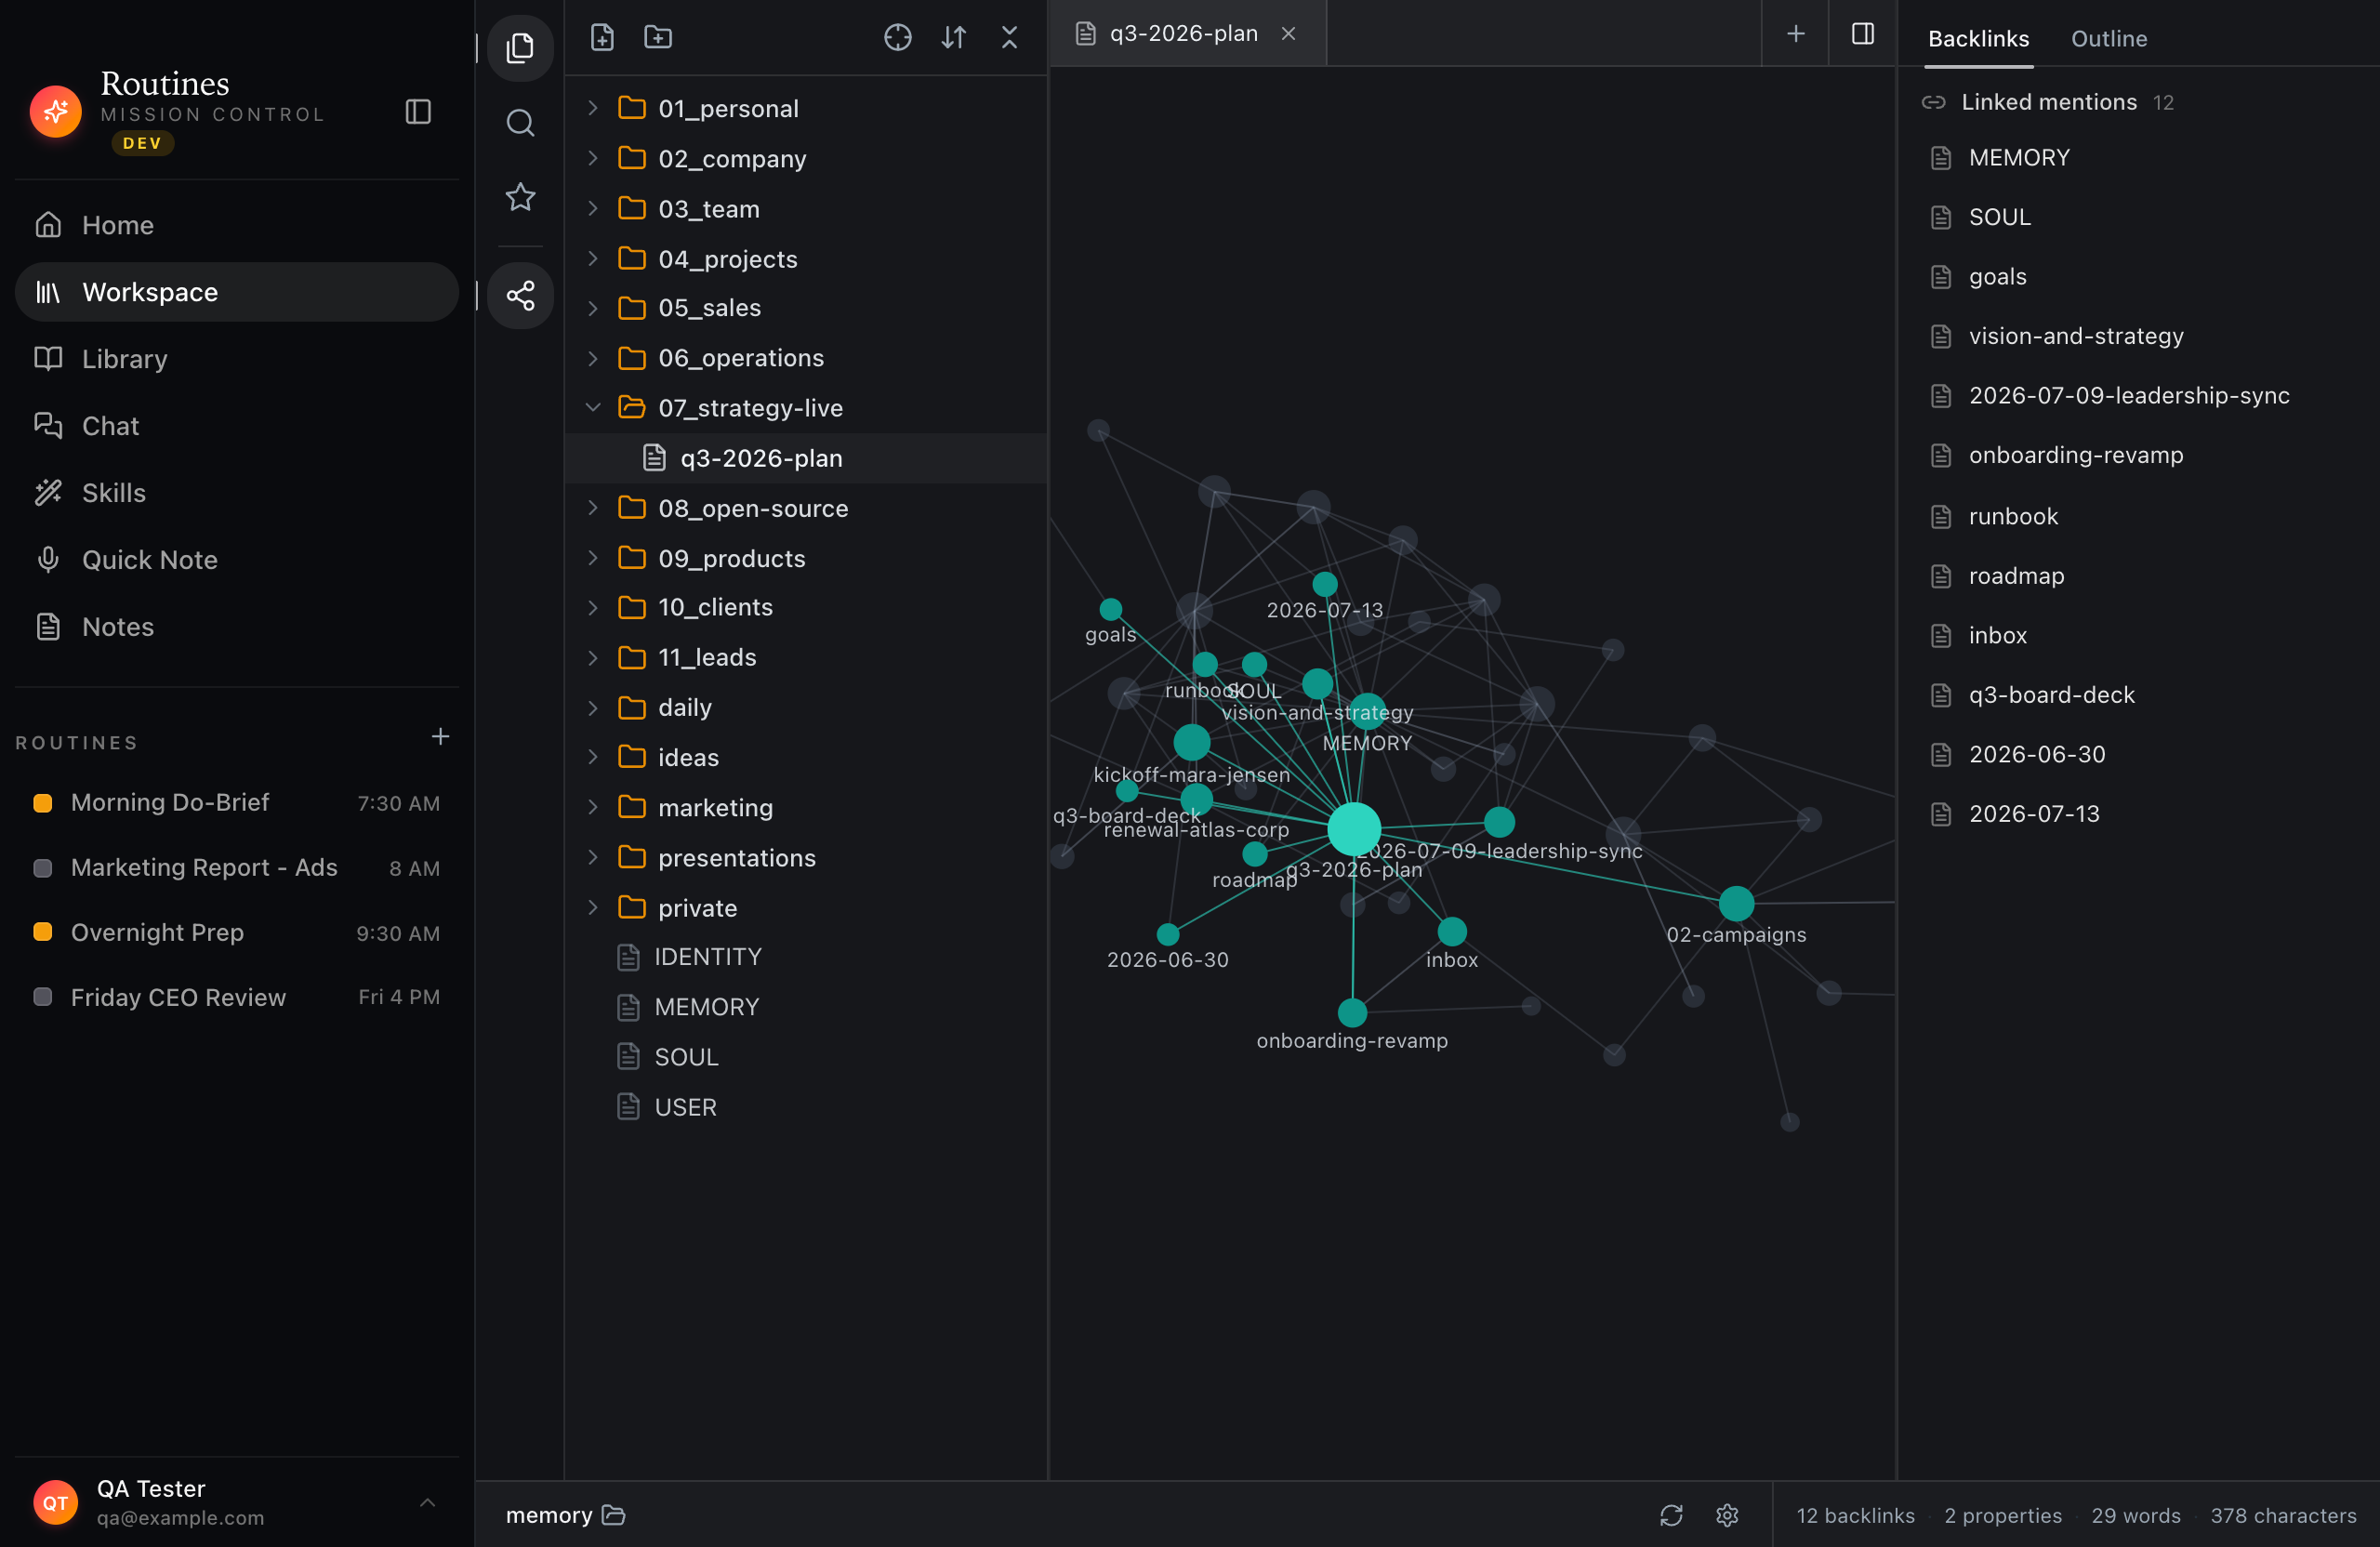
Task: Expand the 05_sales folder
Action: pos(806,308)
